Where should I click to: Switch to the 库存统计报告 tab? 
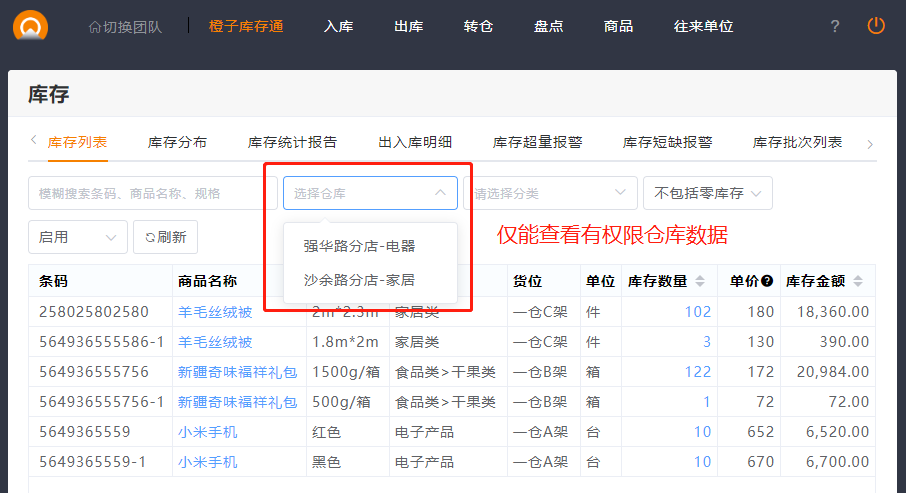coord(292,142)
